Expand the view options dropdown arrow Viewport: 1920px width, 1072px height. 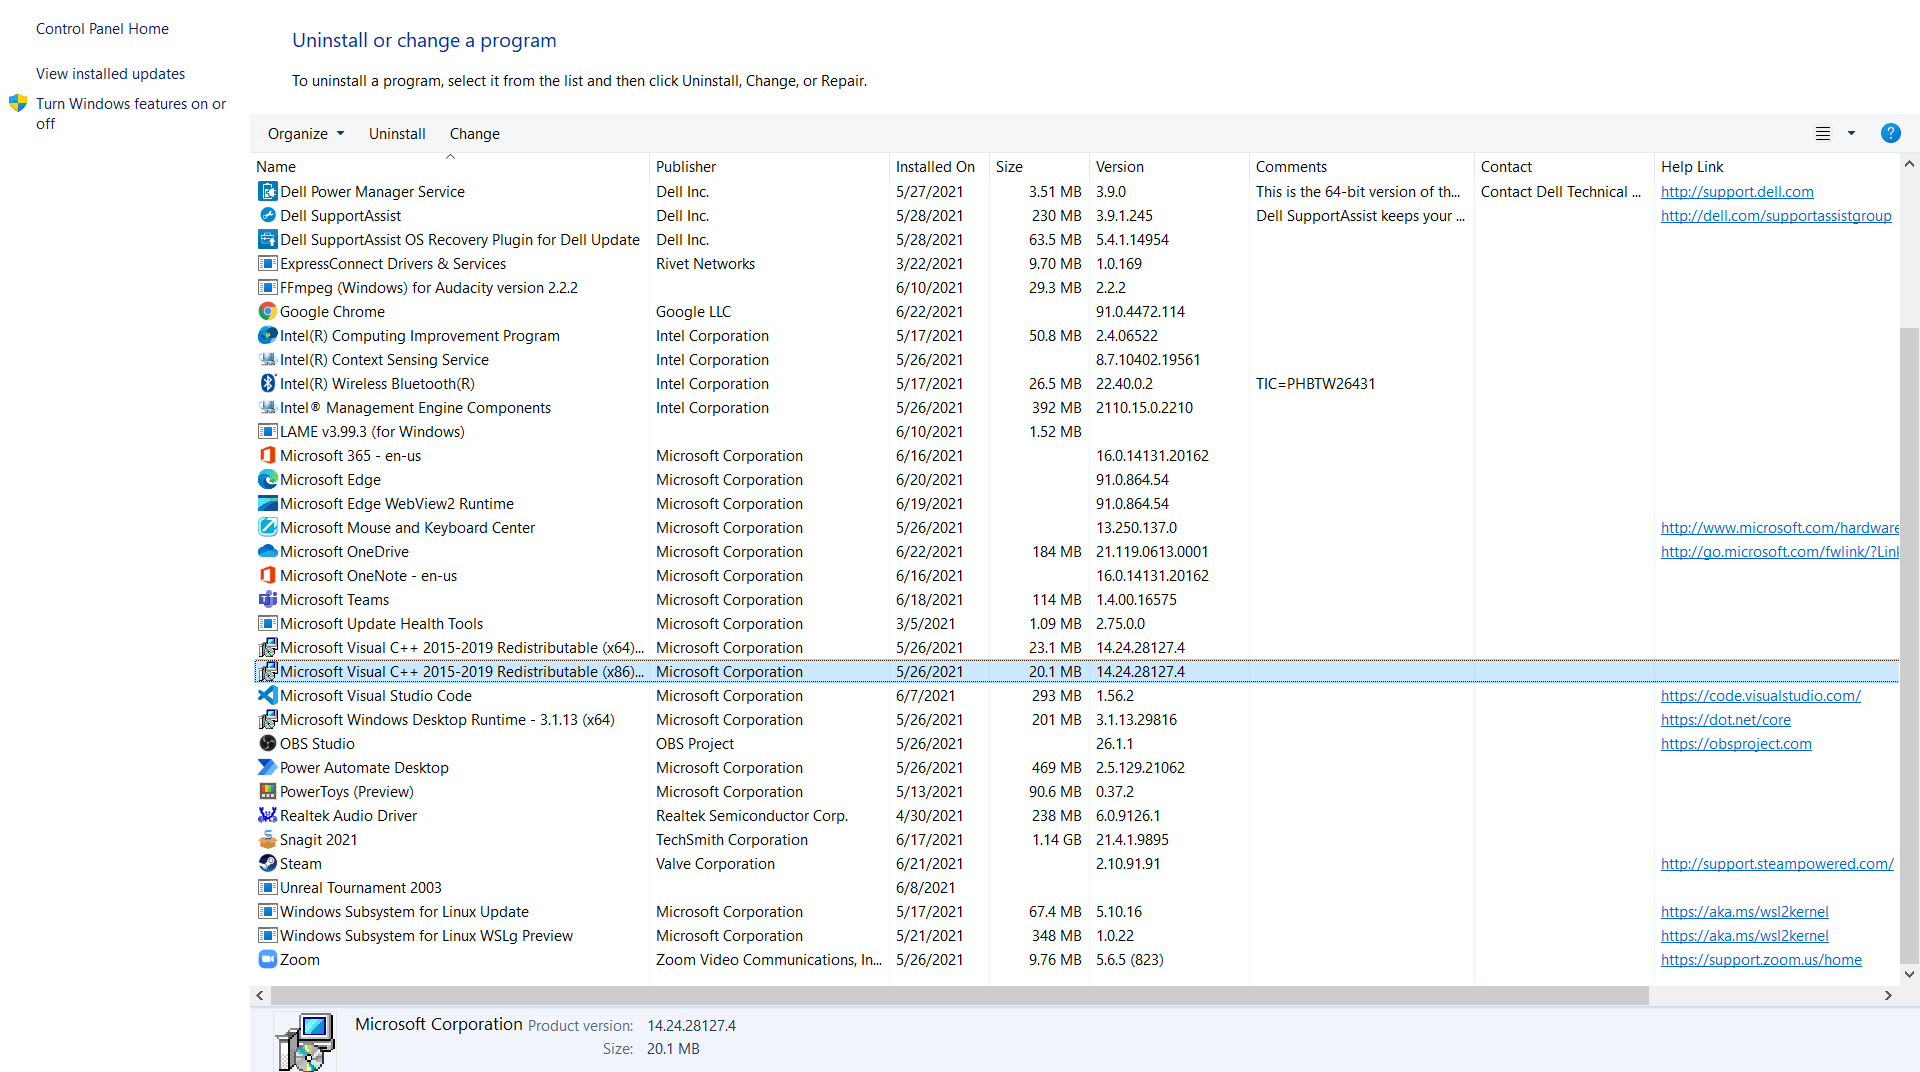(1851, 133)
